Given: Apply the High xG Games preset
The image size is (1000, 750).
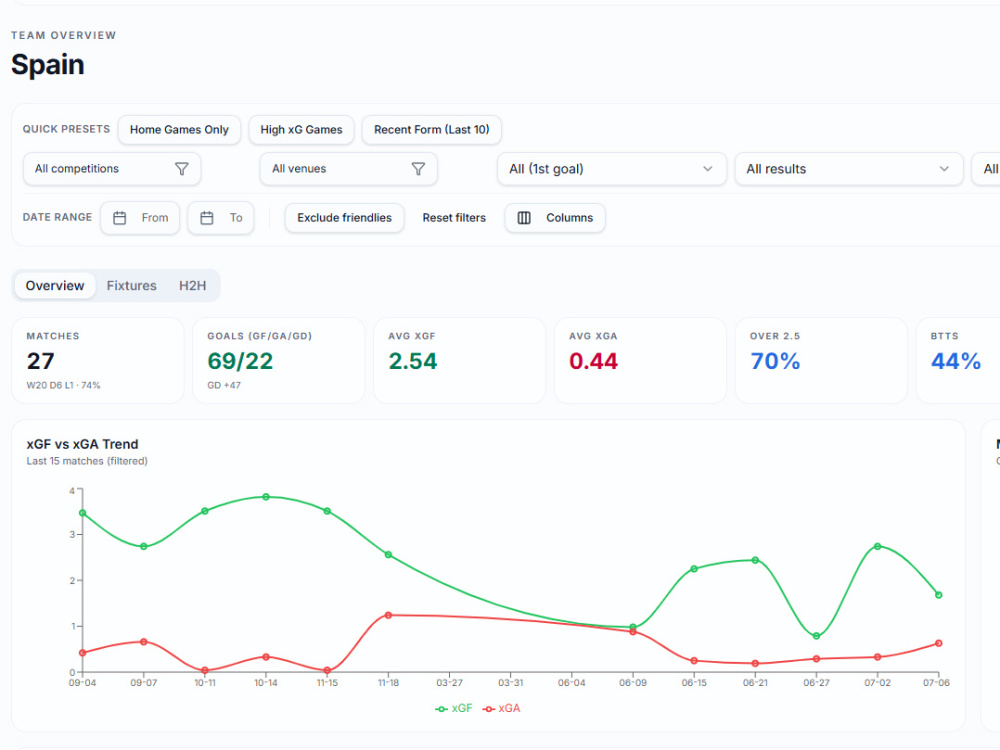Looking at the screenshot, I should tap(301, 129).
